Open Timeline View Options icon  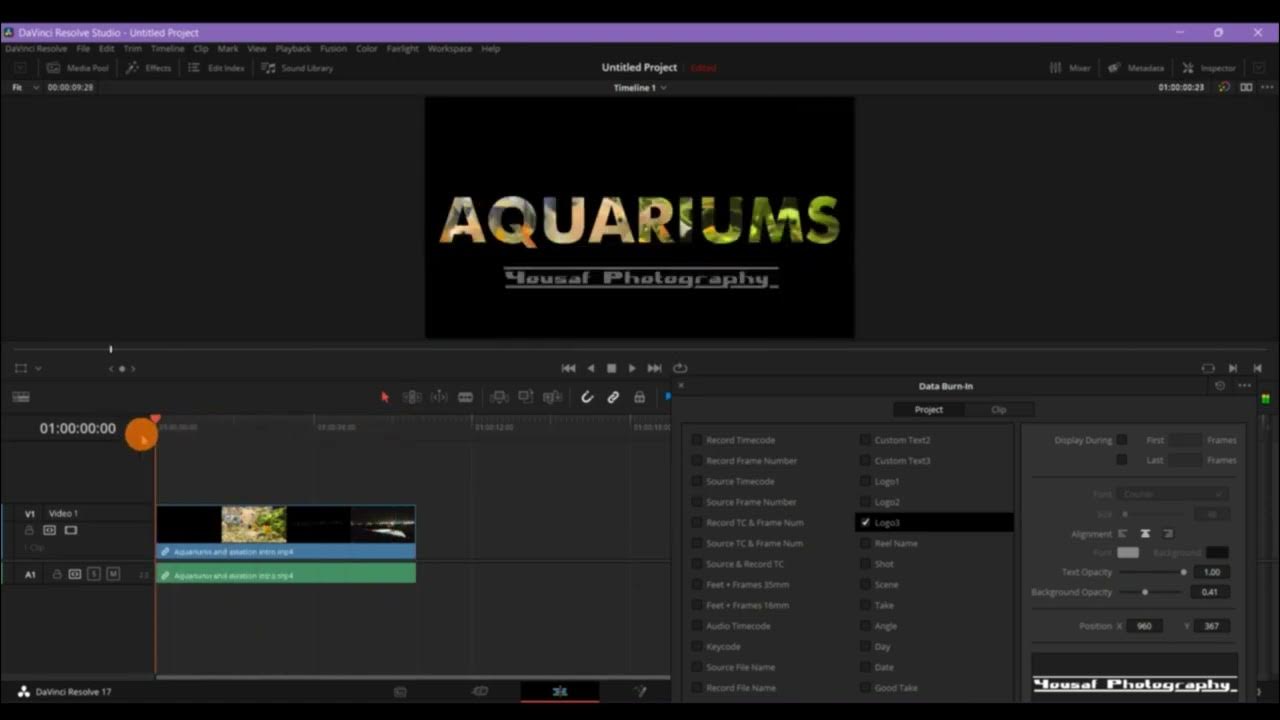point(20,397)
